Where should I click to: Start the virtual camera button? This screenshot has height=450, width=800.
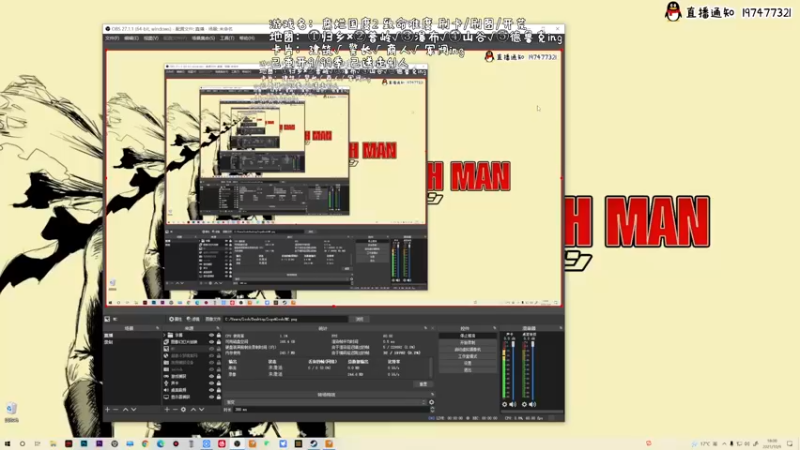point(468,349)
